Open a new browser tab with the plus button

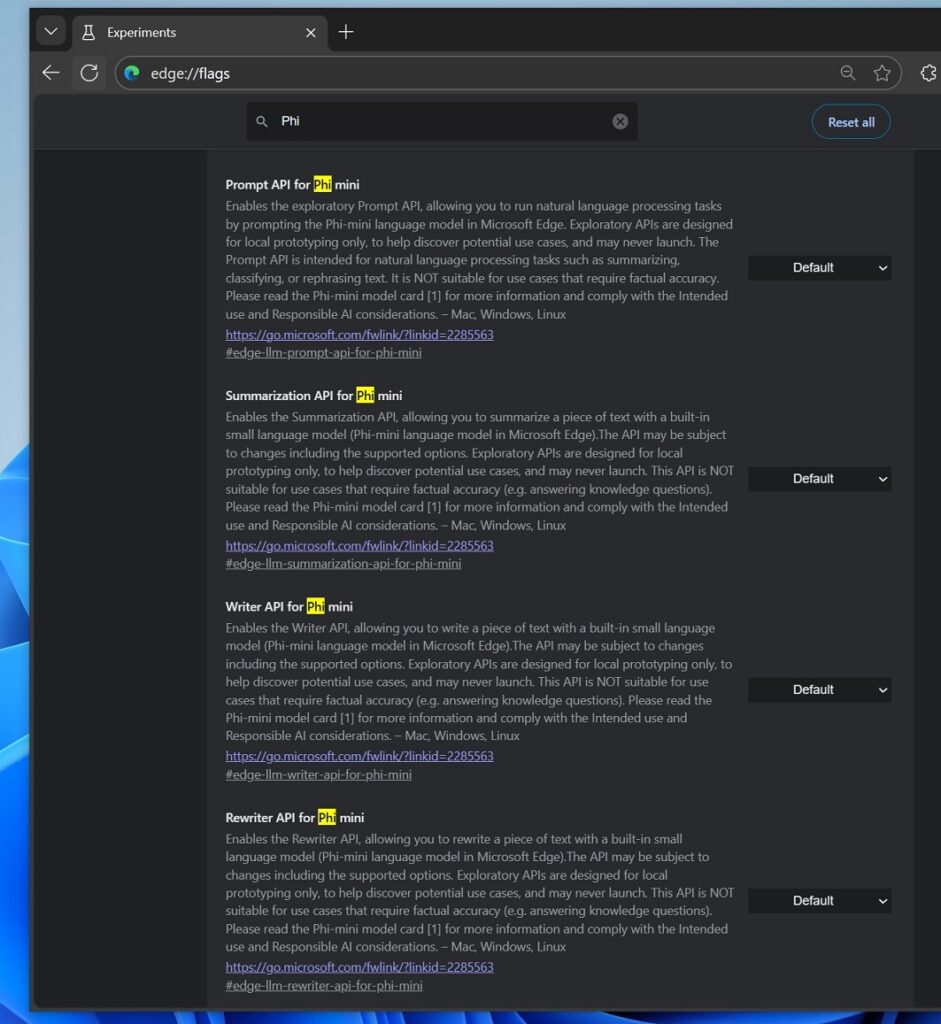click(x=346, y=31)
